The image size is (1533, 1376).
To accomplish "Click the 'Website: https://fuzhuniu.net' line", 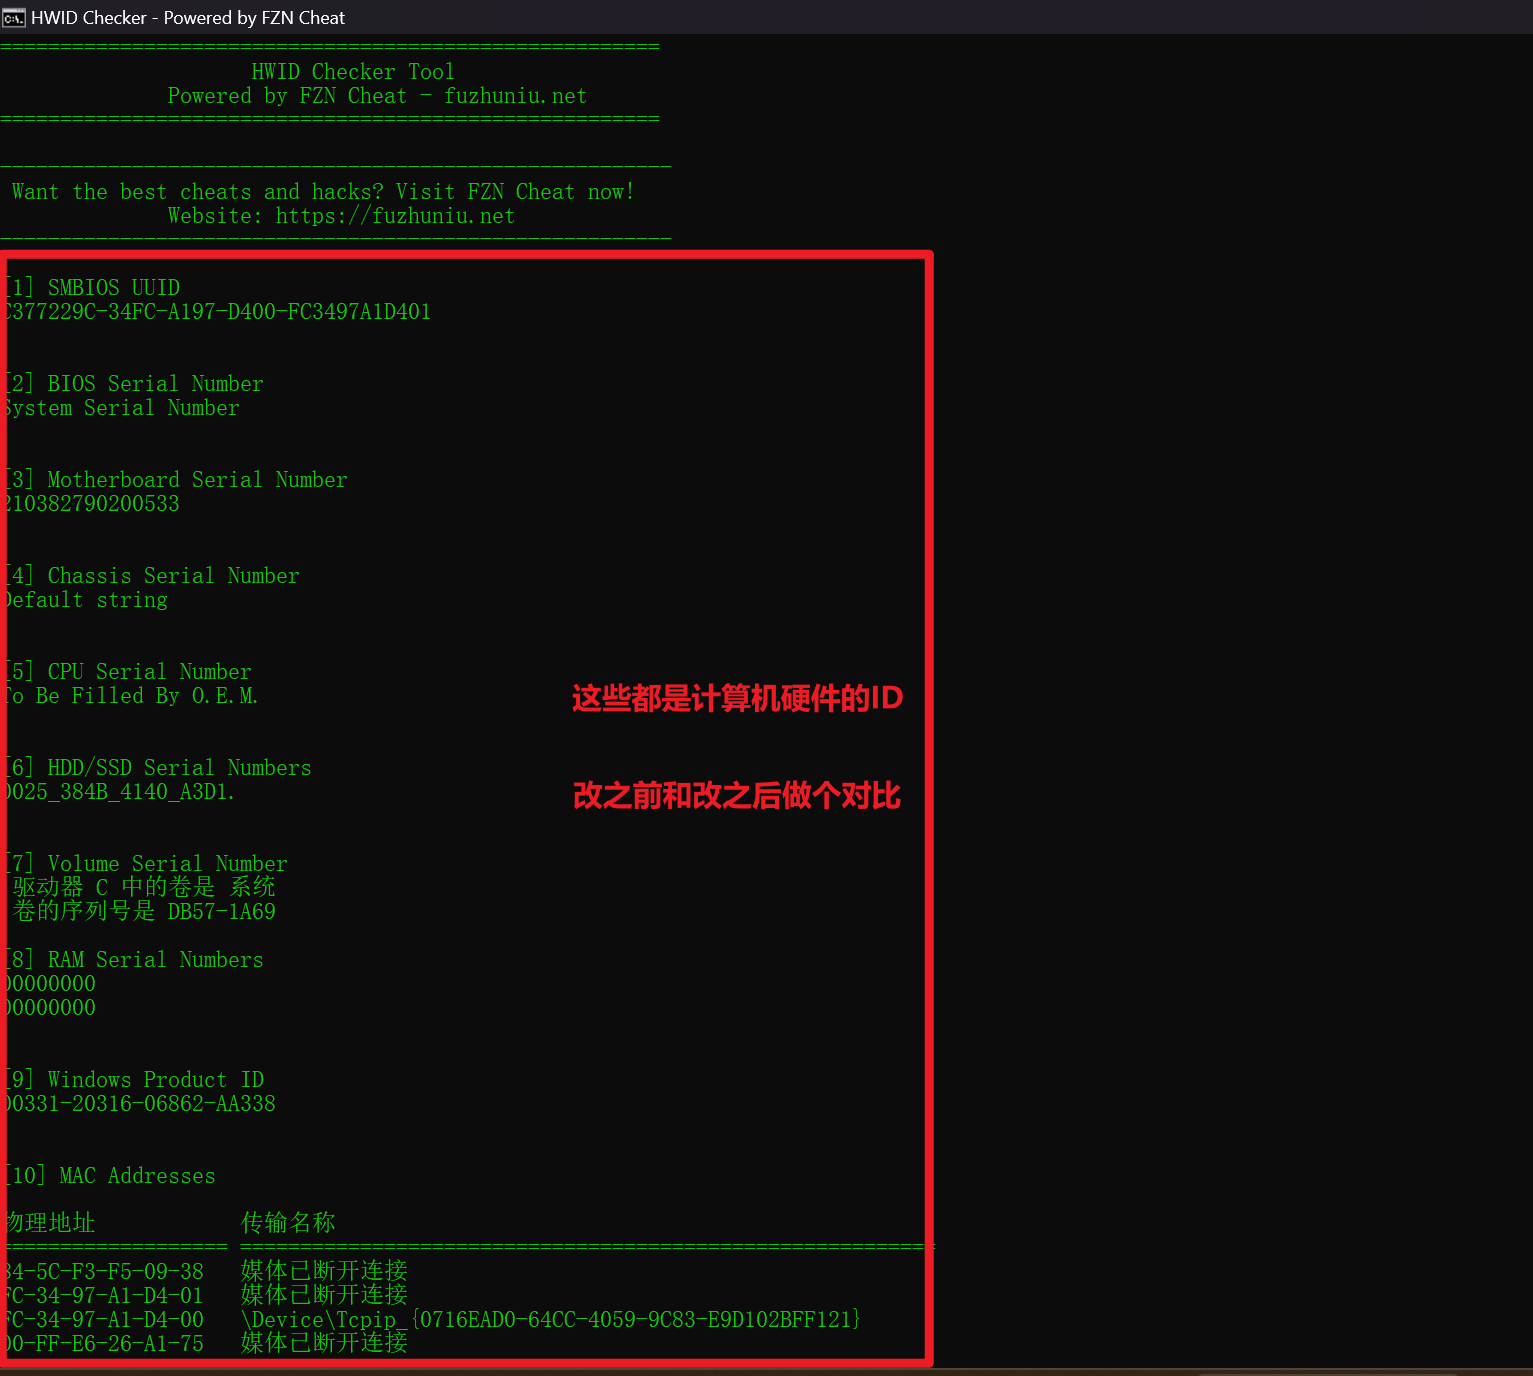I will pos(341,216).
